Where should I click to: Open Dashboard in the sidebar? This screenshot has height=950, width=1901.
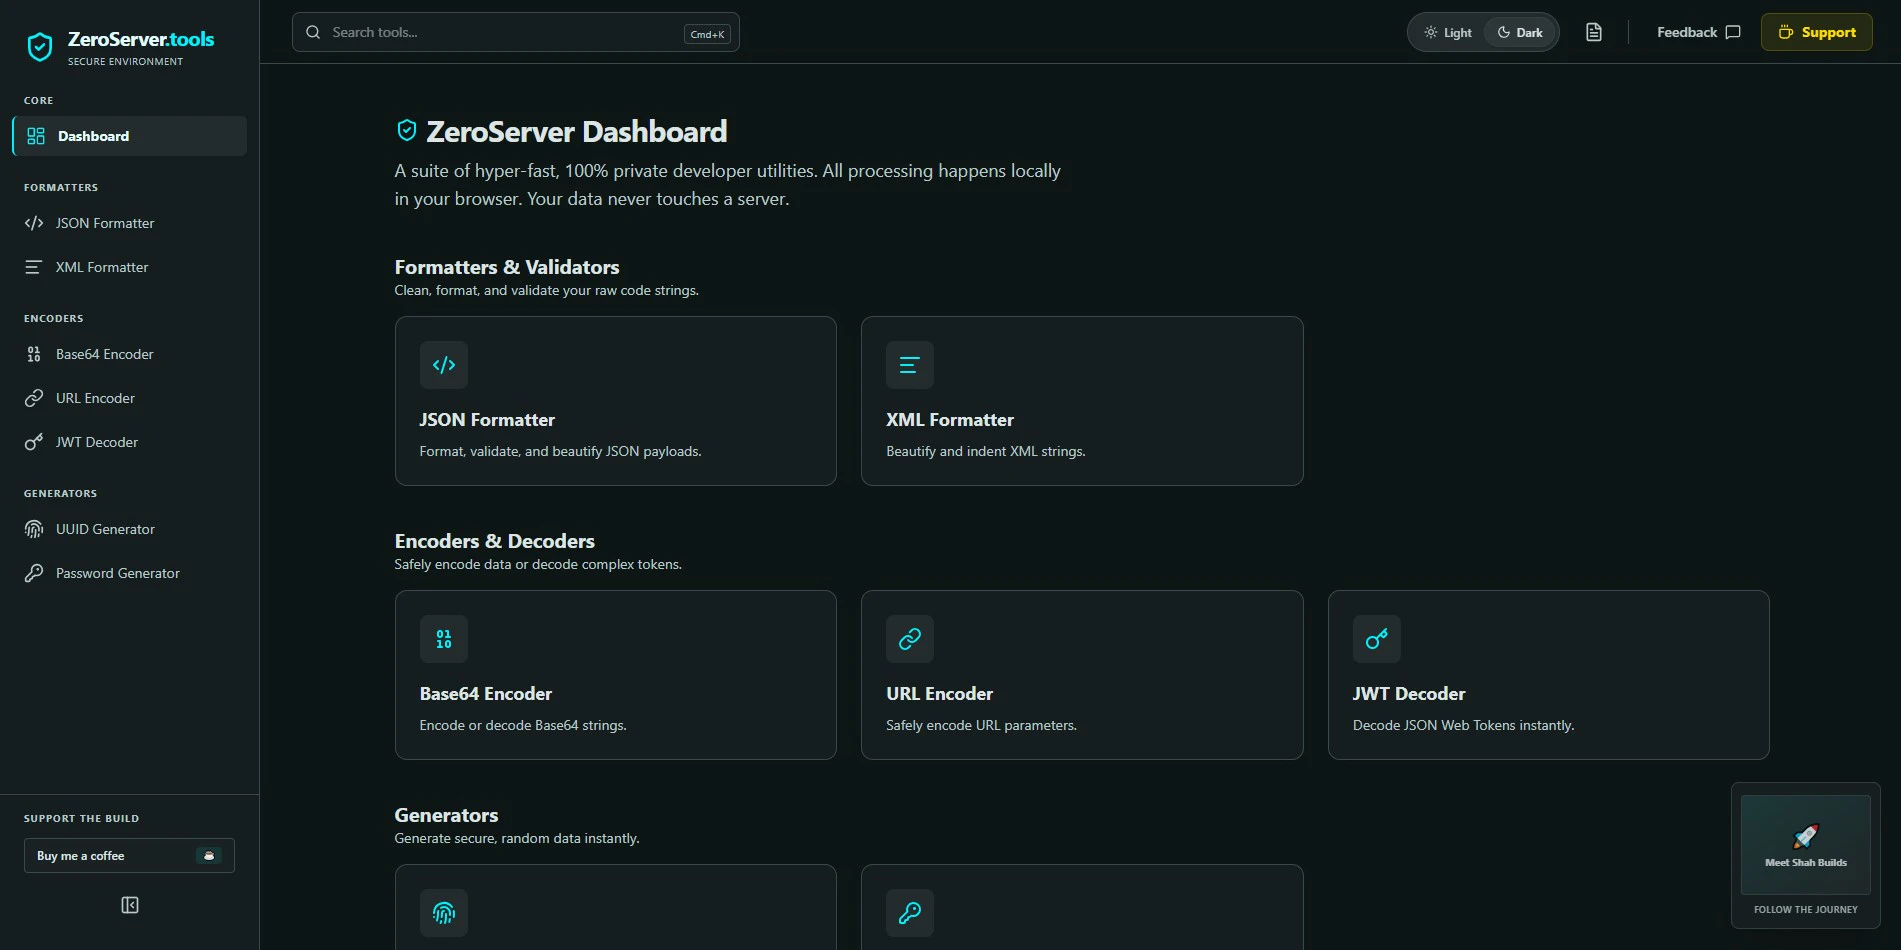click(129, 136)
